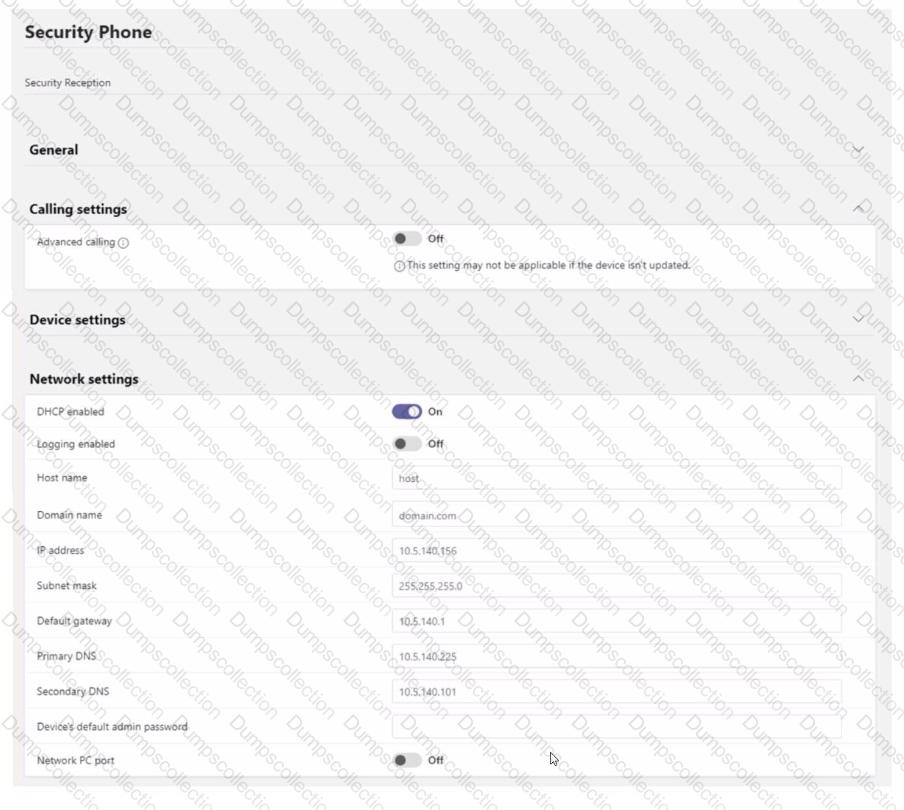Collapse the Calling settings chevron
The width and height of the screenshot is (904, 810).
[x=857, y=209]
